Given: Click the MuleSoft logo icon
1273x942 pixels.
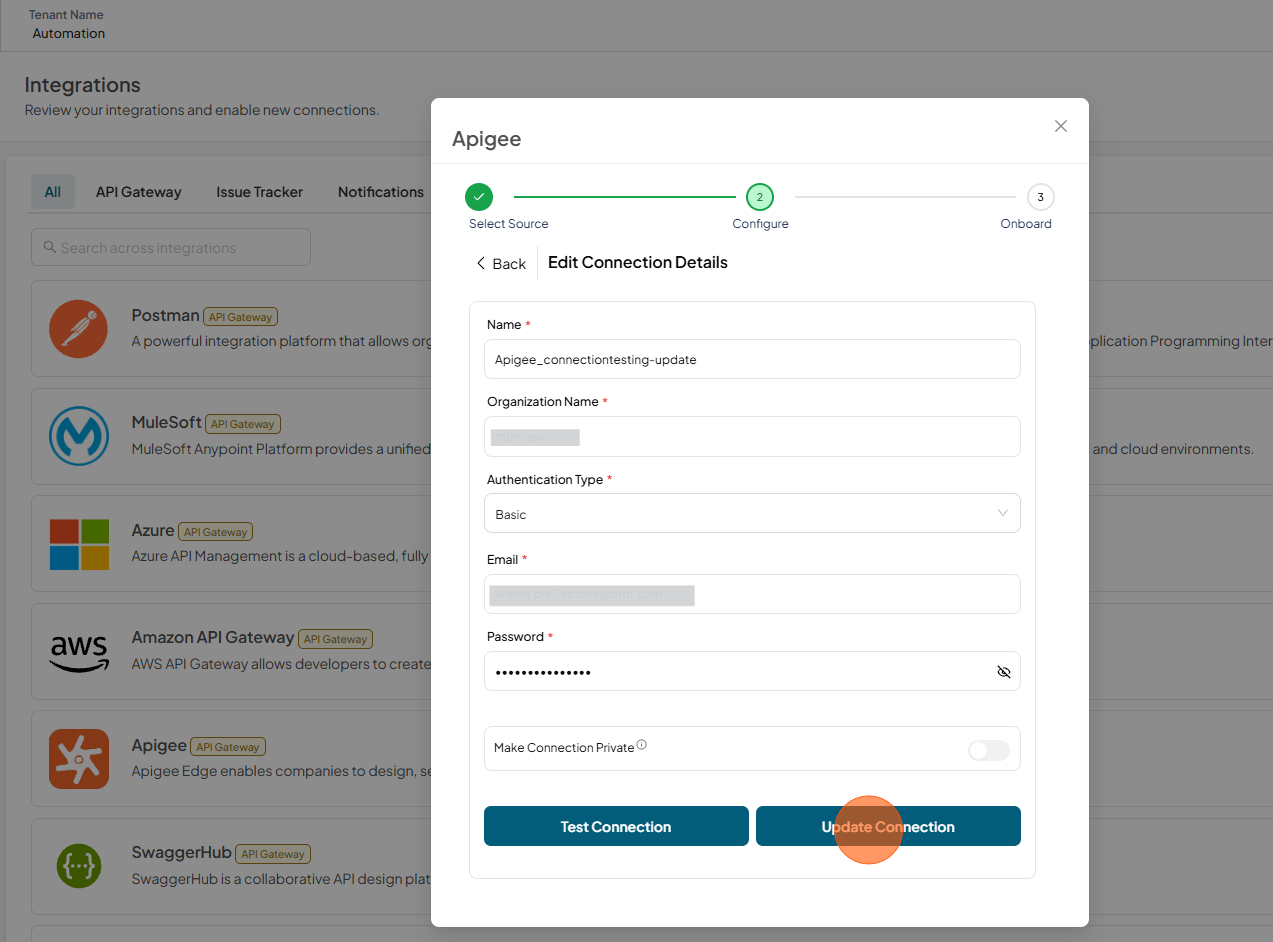Looking at the screenshot, I should point(79,436).
